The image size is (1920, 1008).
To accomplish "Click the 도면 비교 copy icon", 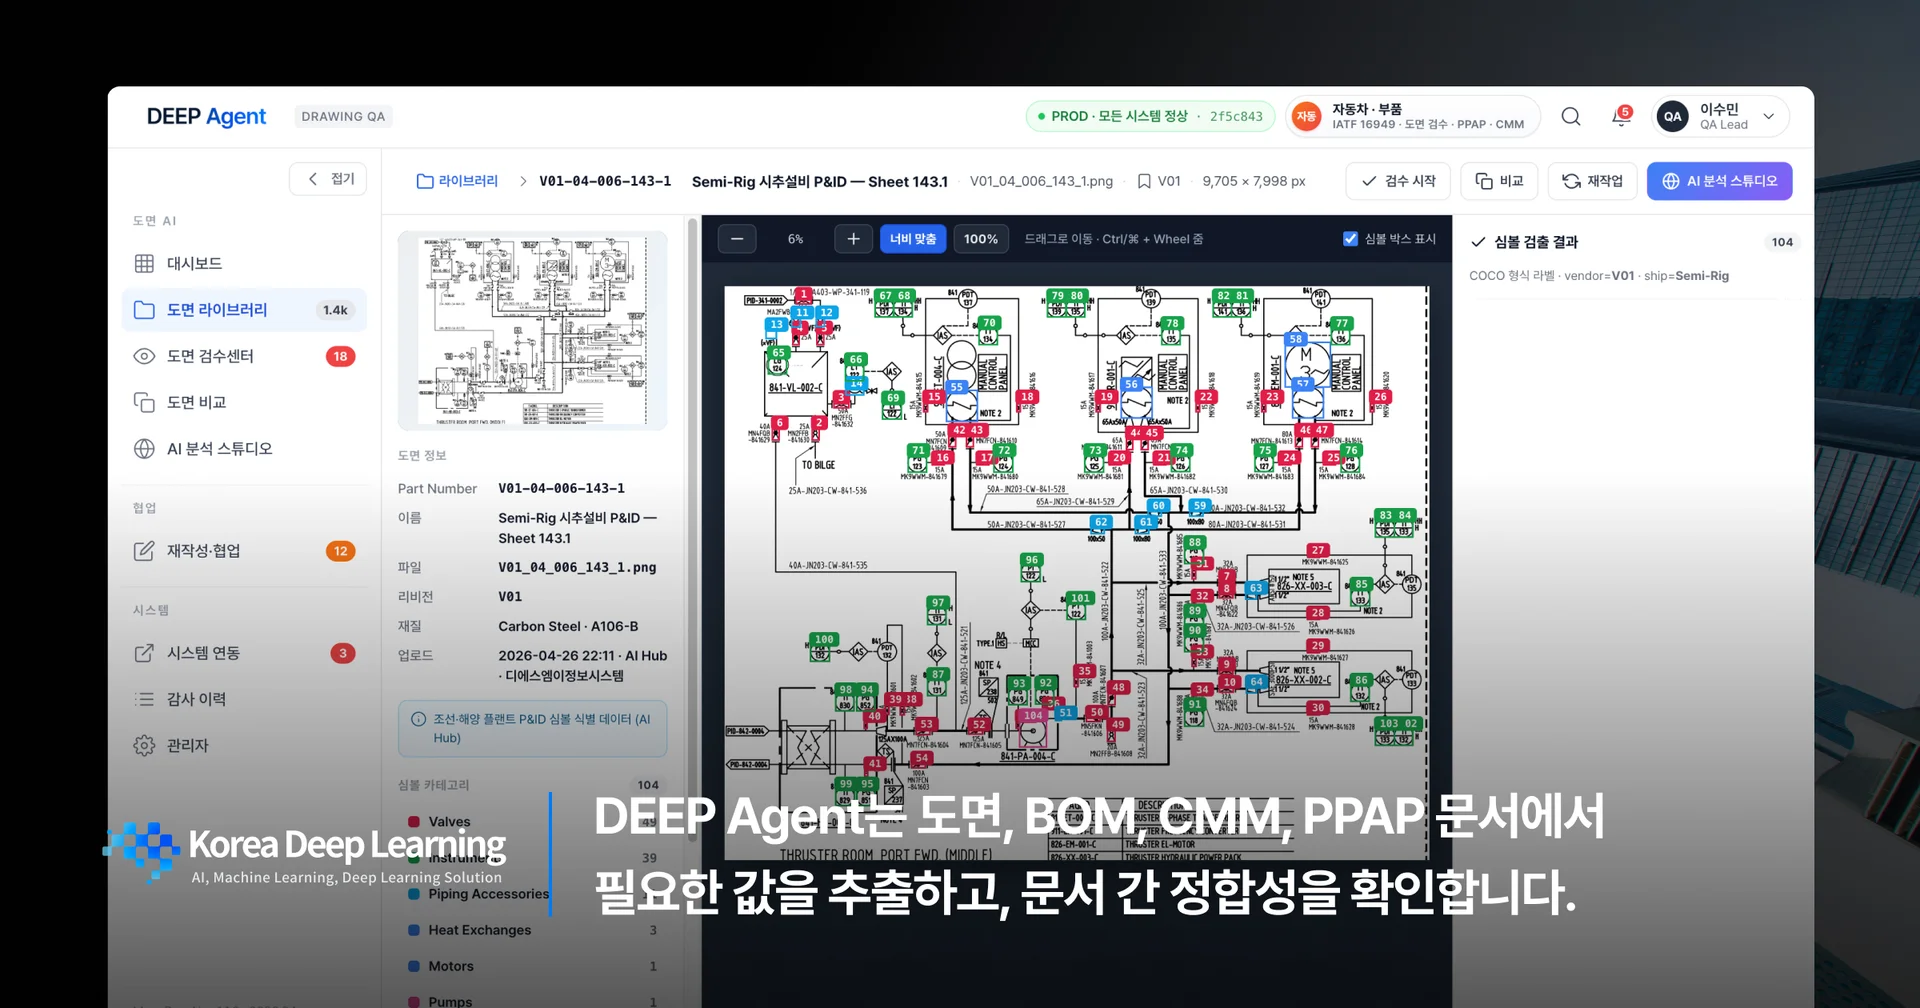I will point(144,402).
